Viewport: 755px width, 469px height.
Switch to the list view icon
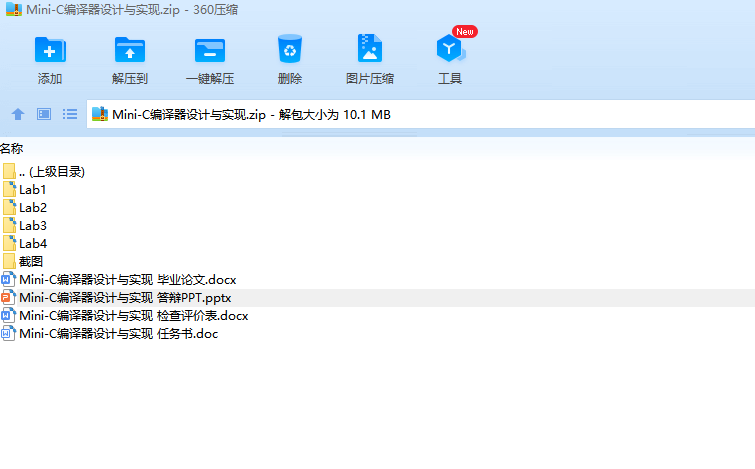(70, 114)
